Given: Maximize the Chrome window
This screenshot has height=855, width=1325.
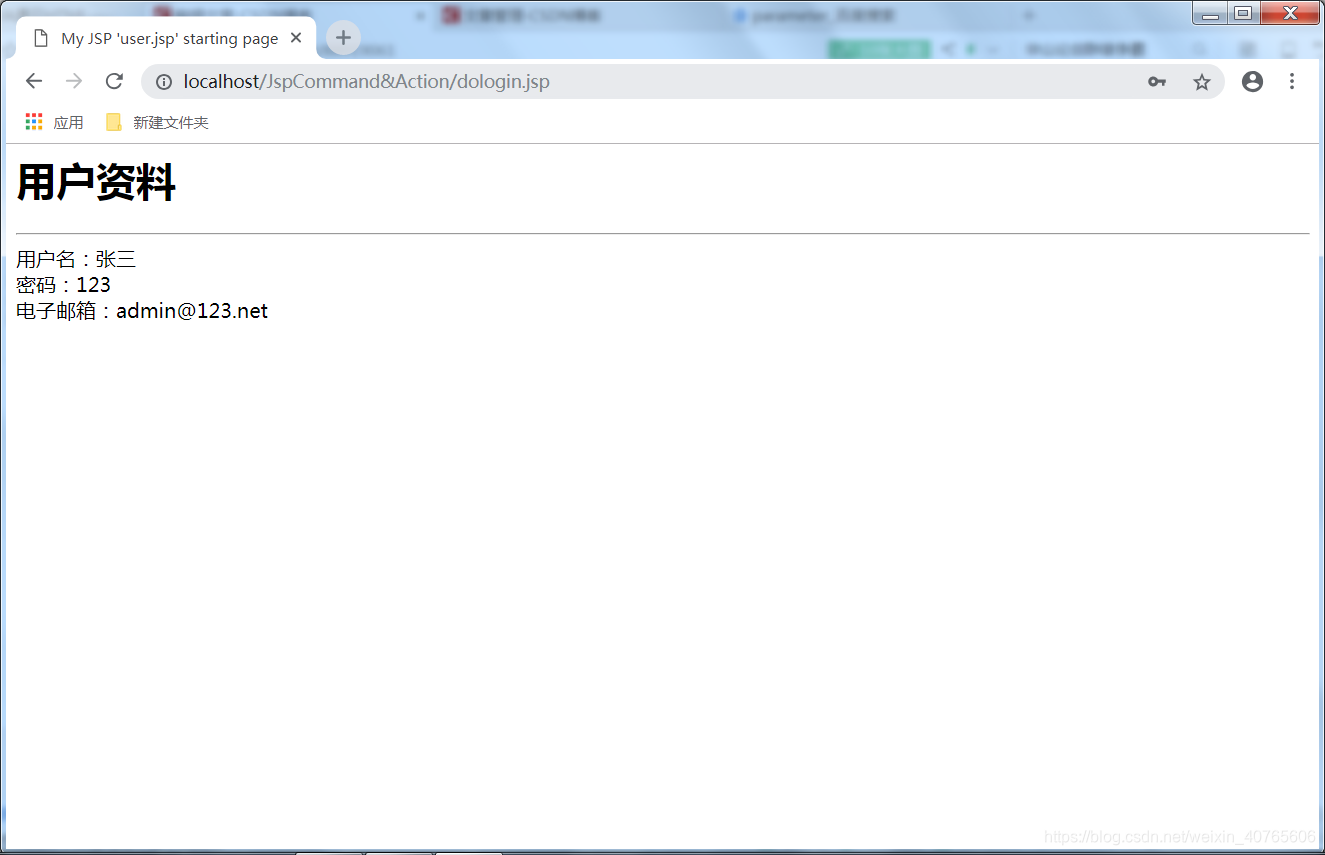Looking at the screenshot, I should (1243, 13).
